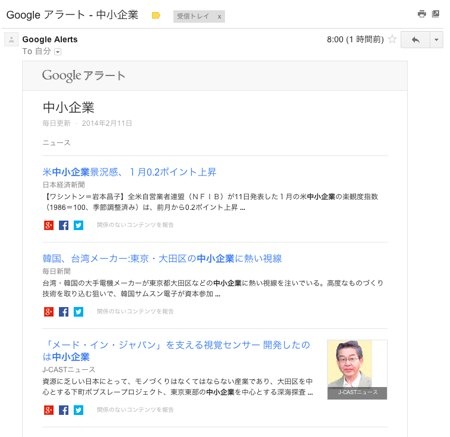Report irrelevant content for the 毎日新聞 article
The image size is (450, 437).
pyautogui.click(x=135, y=311)
